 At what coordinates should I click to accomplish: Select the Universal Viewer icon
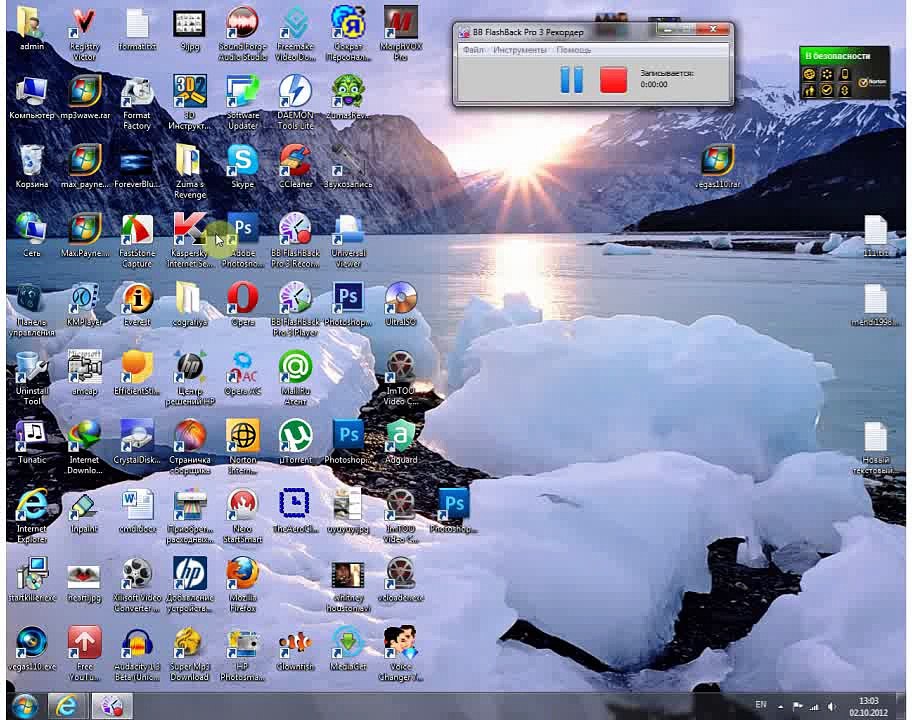click(x=348, y=241)
